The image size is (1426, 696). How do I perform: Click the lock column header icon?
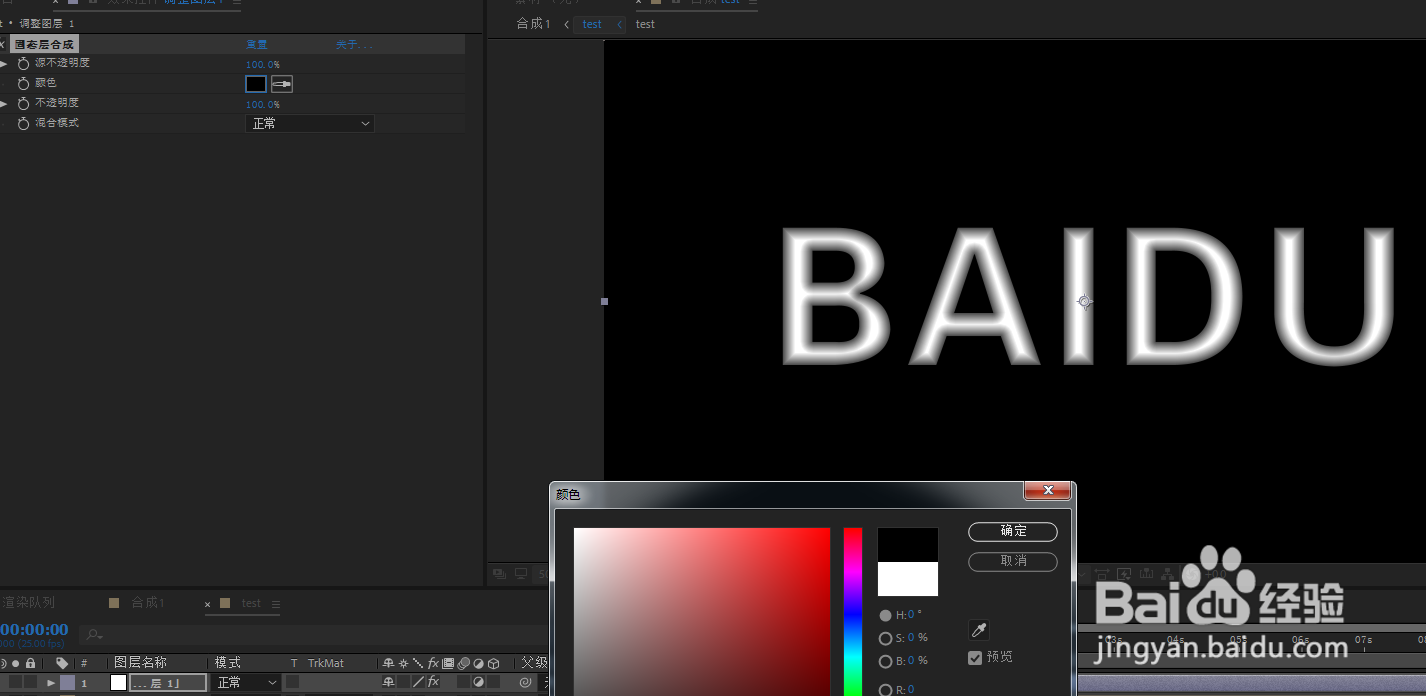coord(30,663)
